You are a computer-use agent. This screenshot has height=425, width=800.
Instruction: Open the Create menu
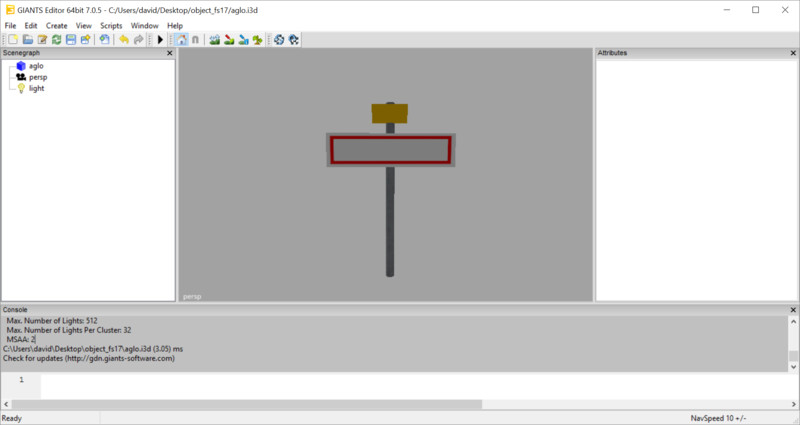tap(56, 25)
